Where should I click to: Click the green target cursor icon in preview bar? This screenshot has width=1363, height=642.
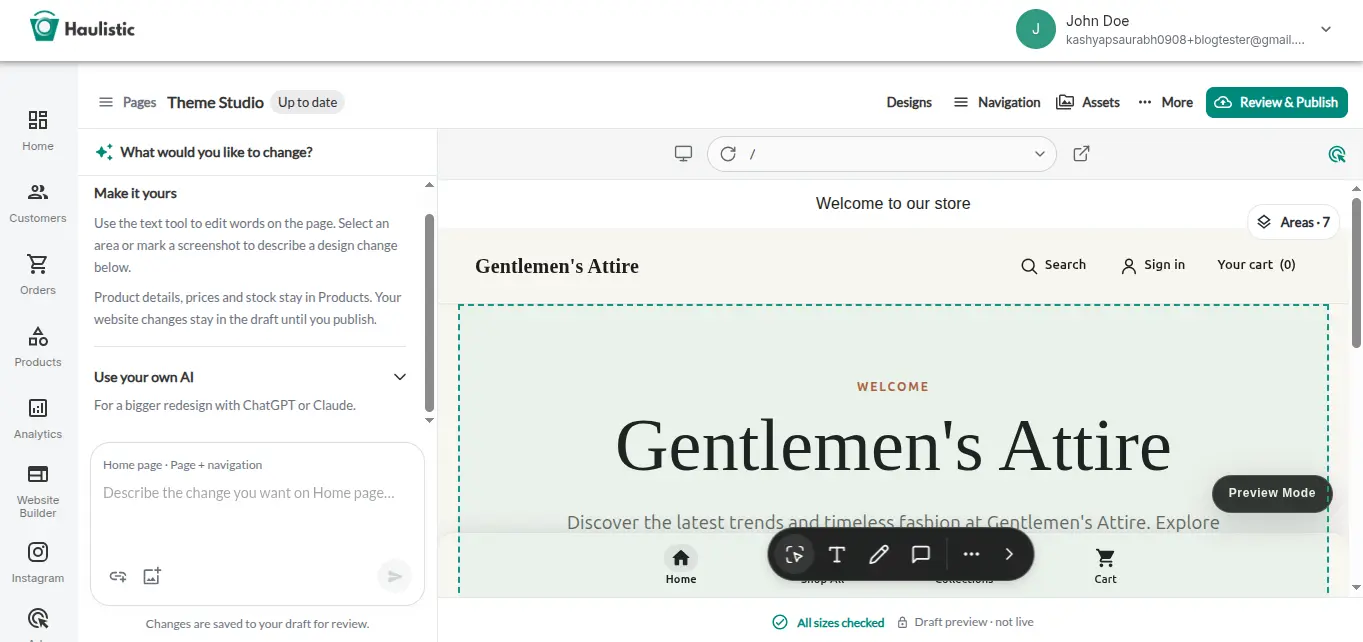(x=1337, y=154)
